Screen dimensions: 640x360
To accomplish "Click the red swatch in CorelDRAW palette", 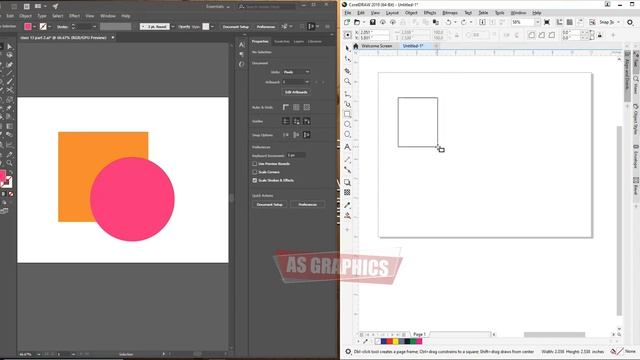I will pos(389,341).
